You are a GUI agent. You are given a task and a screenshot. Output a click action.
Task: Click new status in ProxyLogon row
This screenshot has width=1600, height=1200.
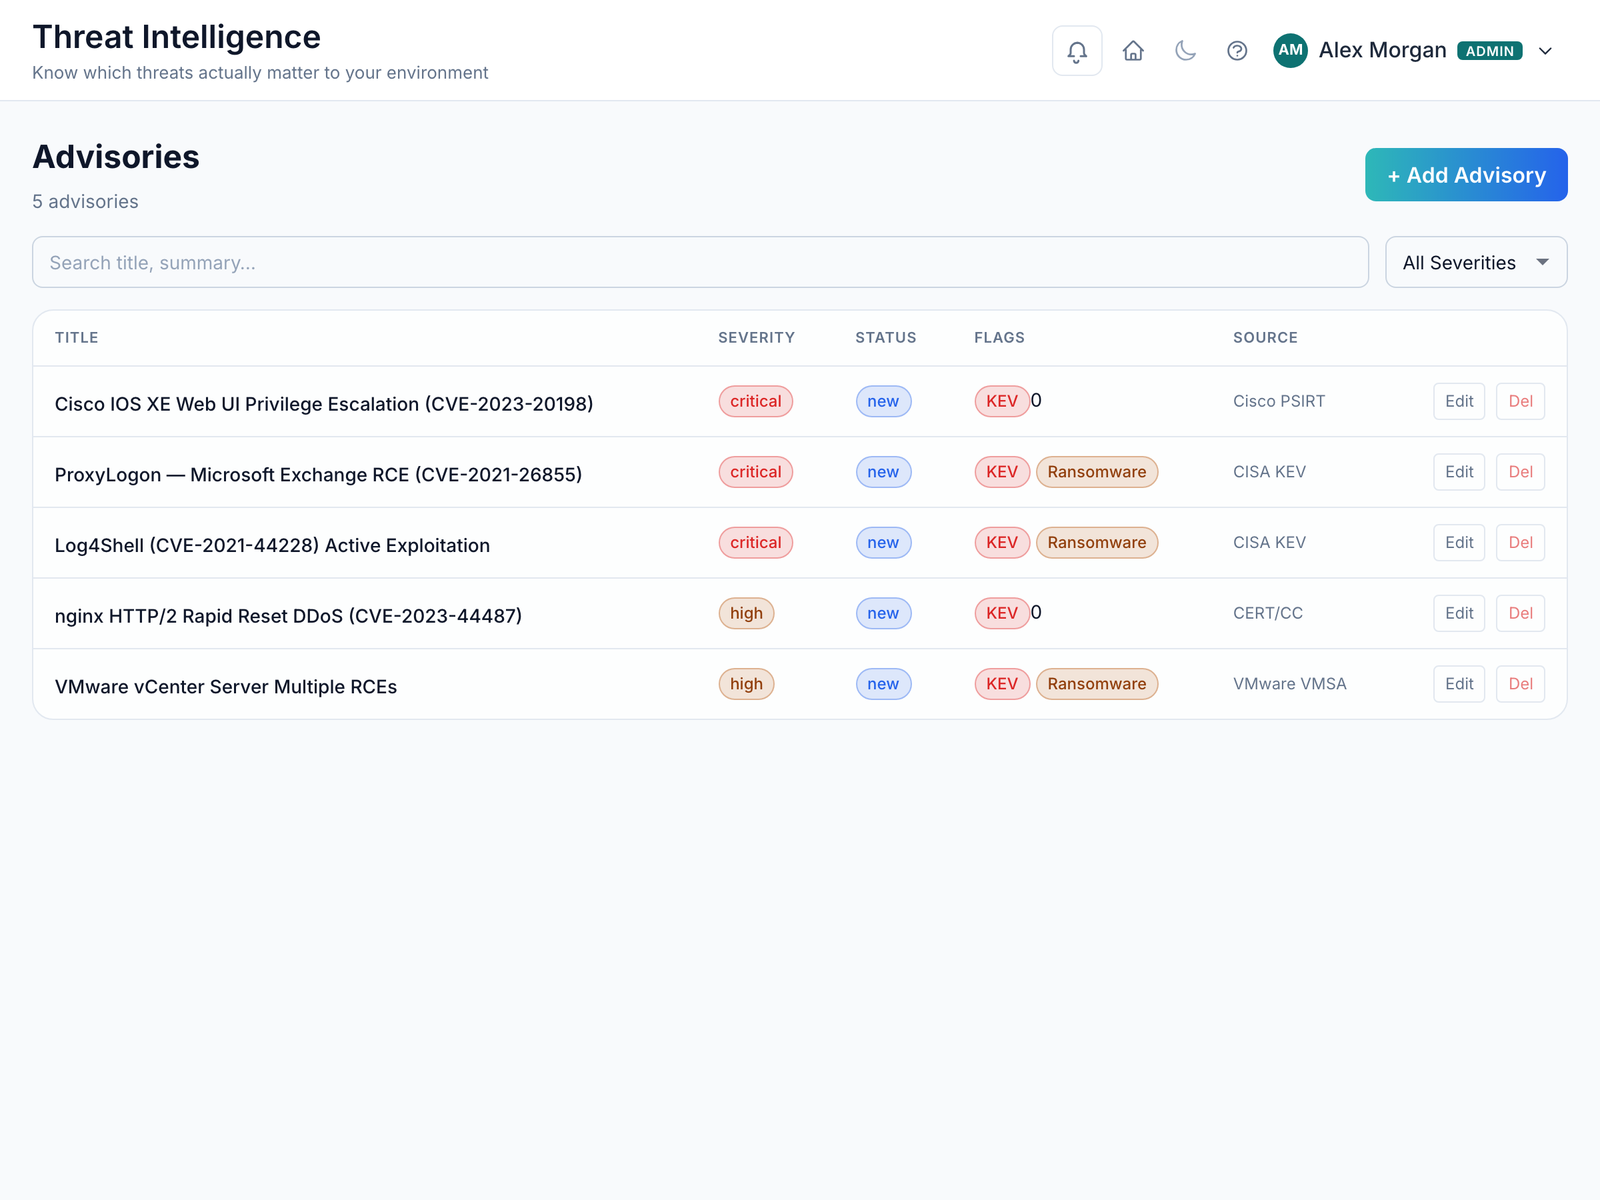pyautogui.click(x=883, y=472)
